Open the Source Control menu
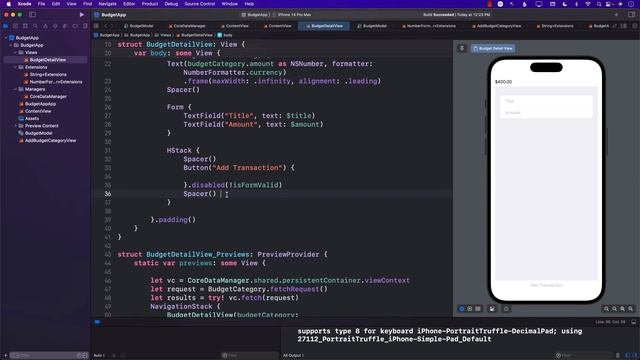The height and width of the screenshot is (360, 640). tap(200, 4)
